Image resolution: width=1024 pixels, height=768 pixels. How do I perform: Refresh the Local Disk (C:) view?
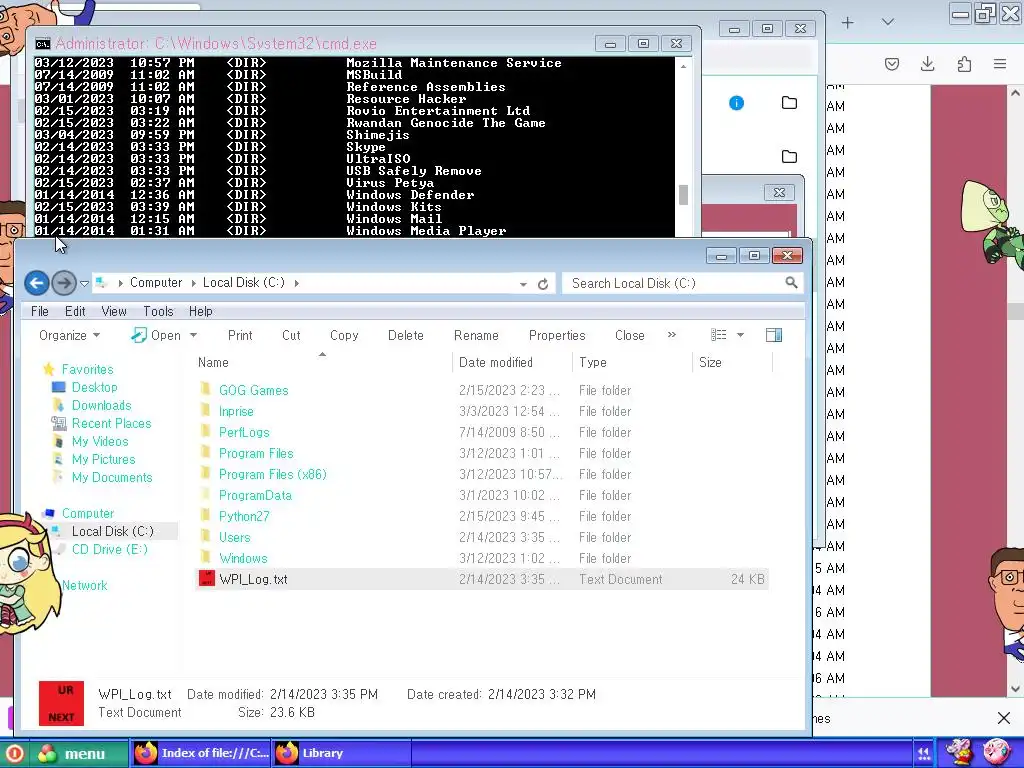click(543, 284)
